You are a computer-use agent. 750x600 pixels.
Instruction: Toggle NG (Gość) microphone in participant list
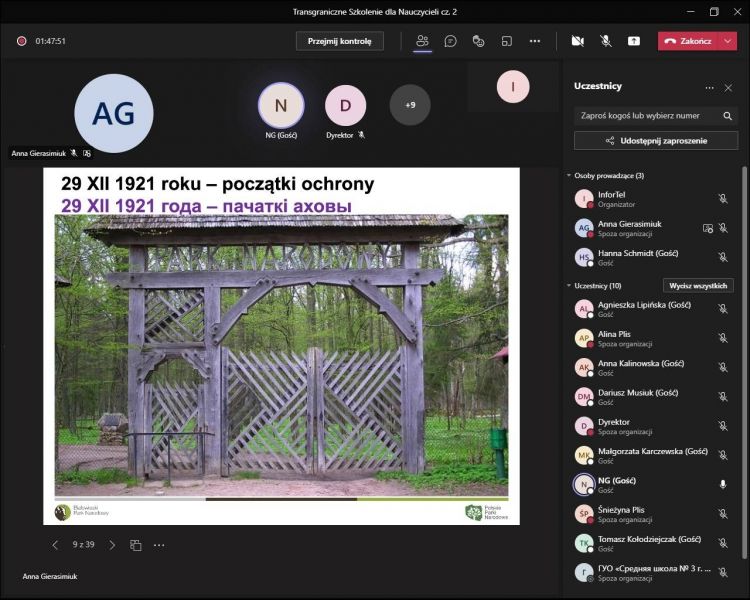click(722, 484)
